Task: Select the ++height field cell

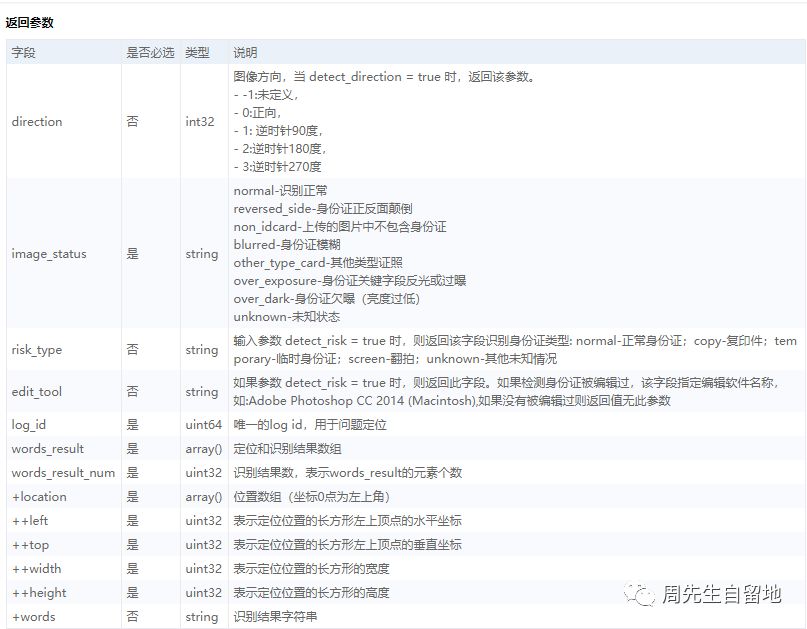Action: click(x=39, y=593)
